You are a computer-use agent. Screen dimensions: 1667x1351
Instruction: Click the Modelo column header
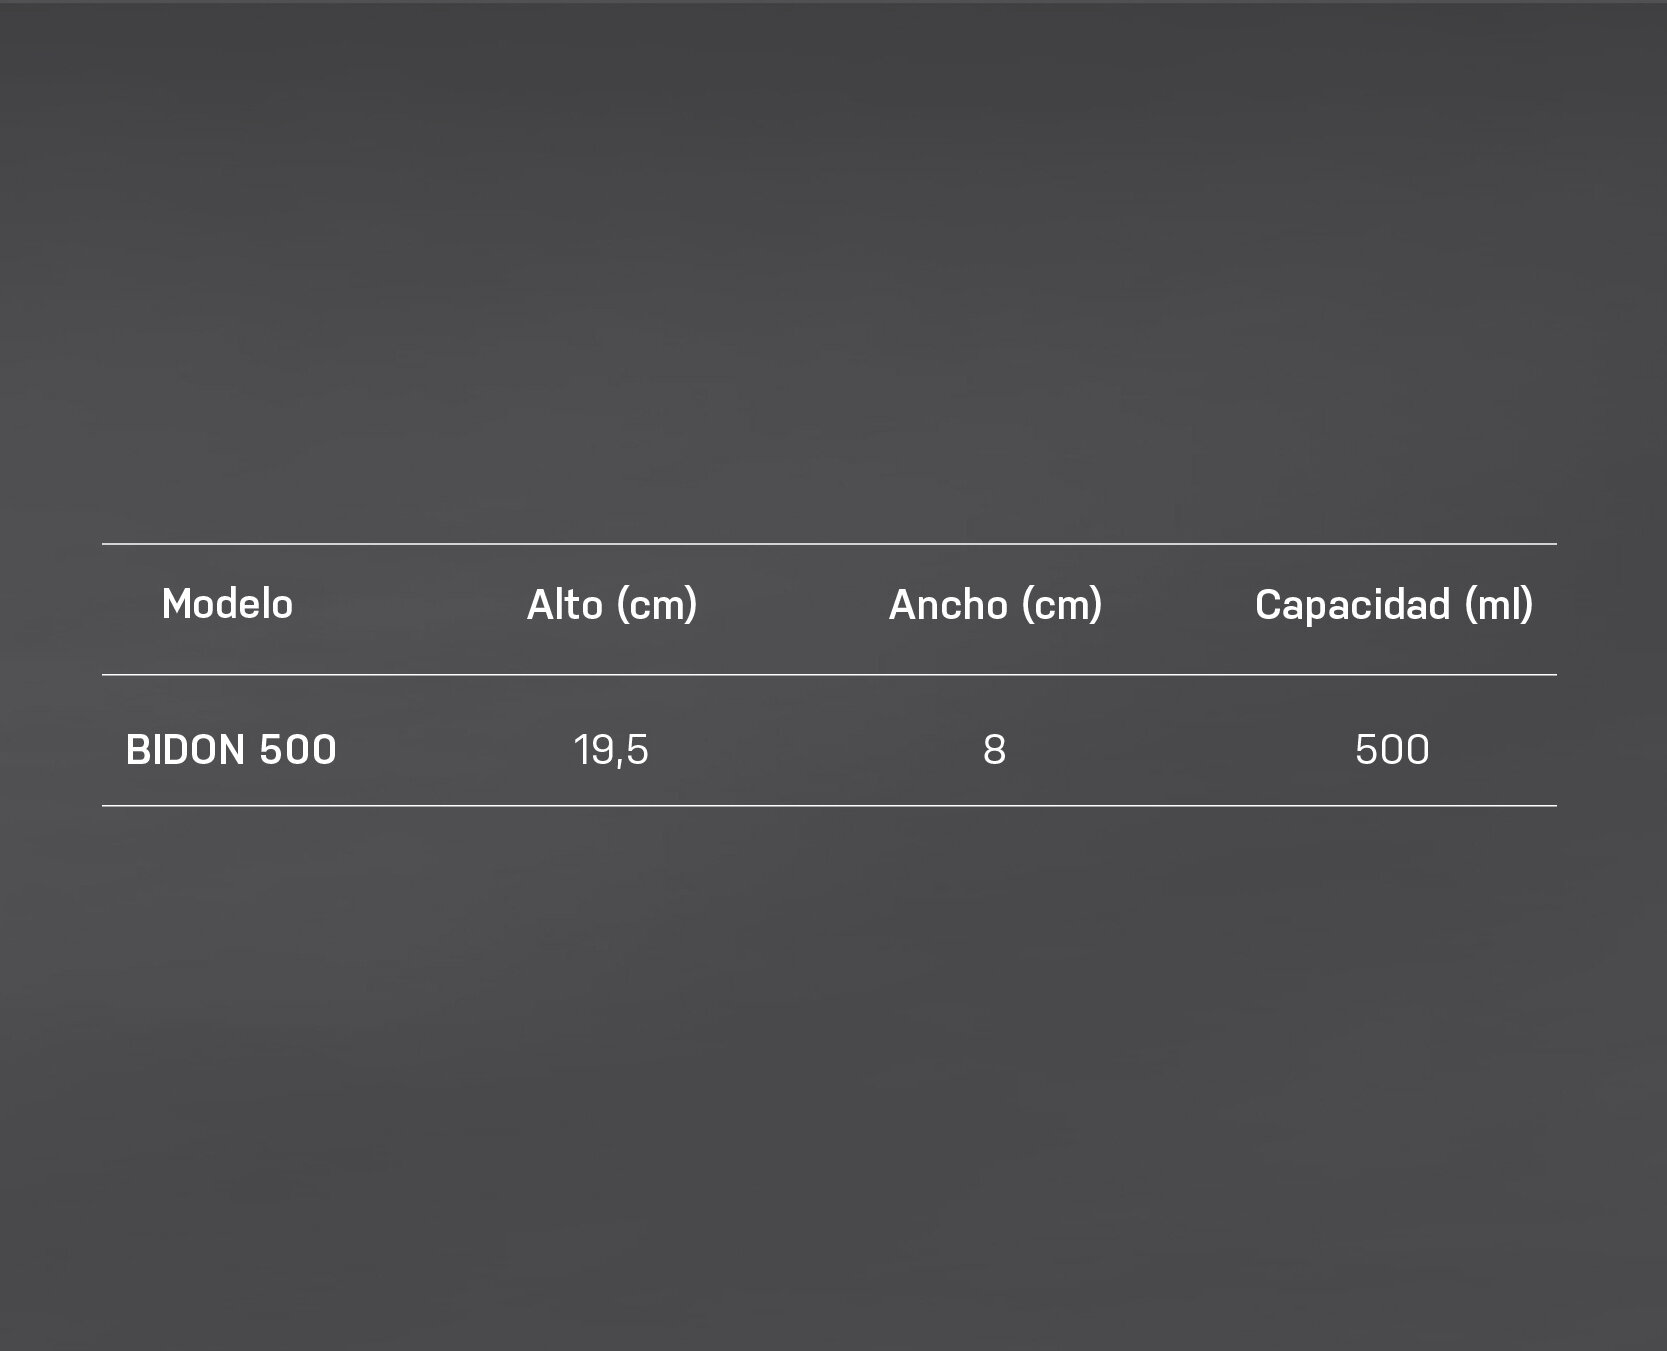point(227,604)
